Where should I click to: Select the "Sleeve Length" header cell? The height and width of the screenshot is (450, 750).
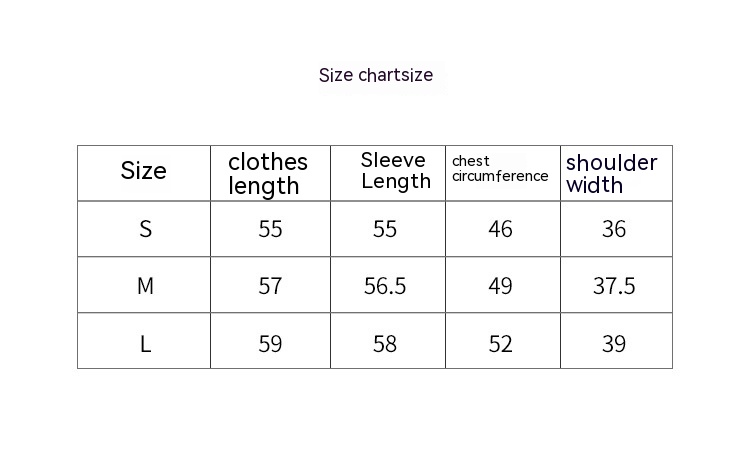(395, 171)
